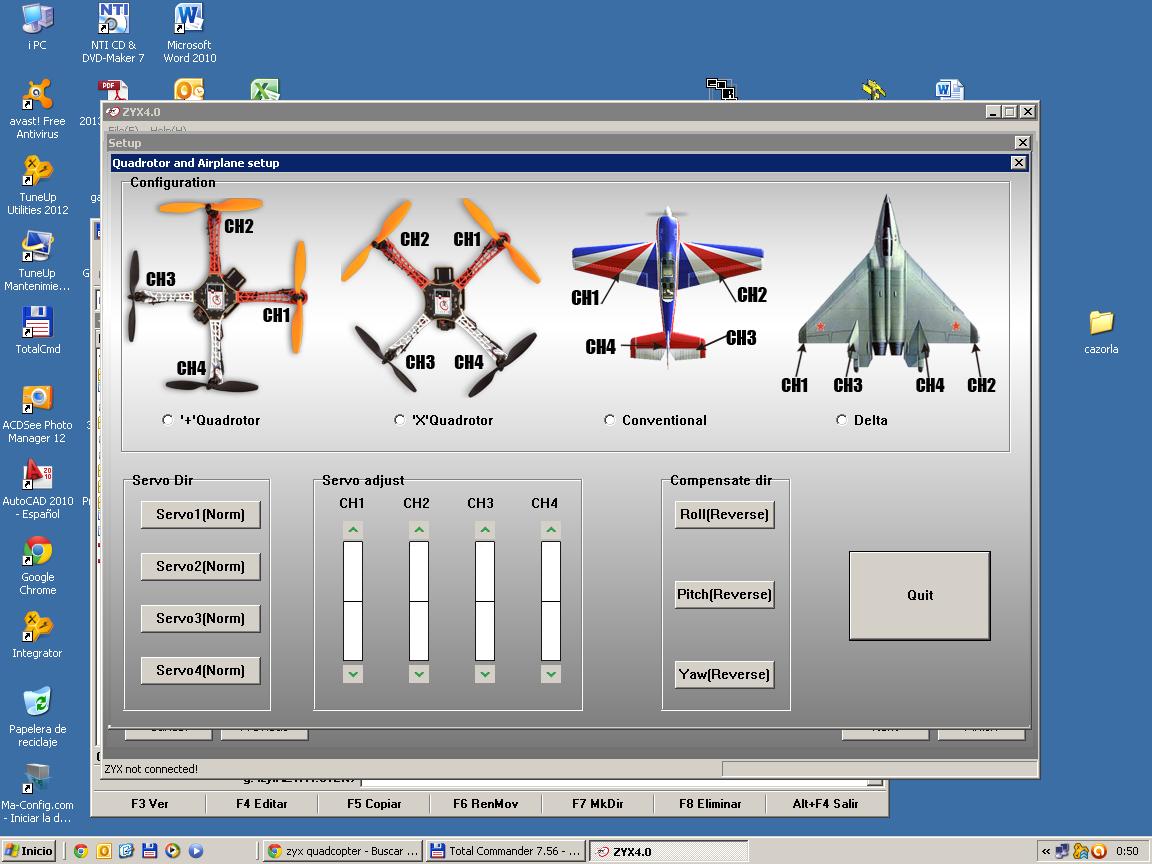Viewport: 1152px width, 864px height.
Task: Click the CH2 servo adjust slider track
Action: pos(419,601)
